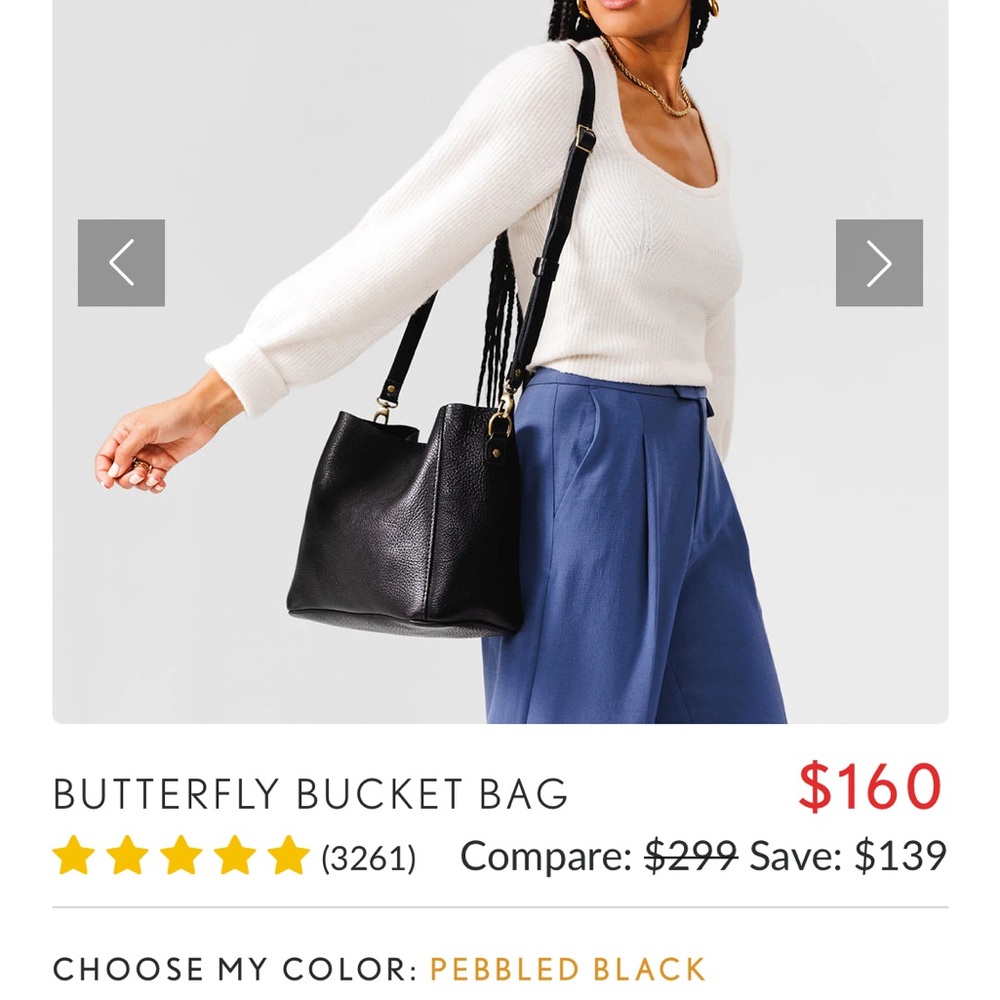Click the gold strap clasp on the bag
The image size is (1000, 1000).
[x=501, y=416]
